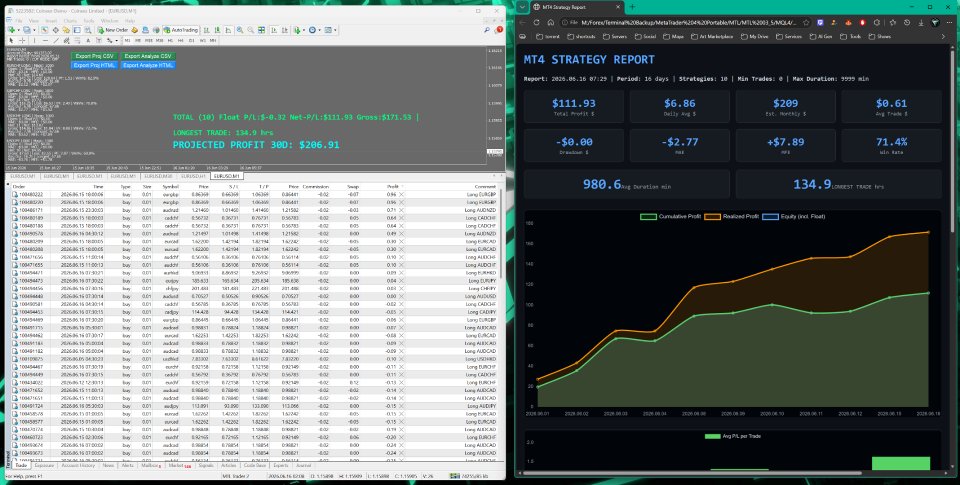Open the Charts menu

click(70, 21)
